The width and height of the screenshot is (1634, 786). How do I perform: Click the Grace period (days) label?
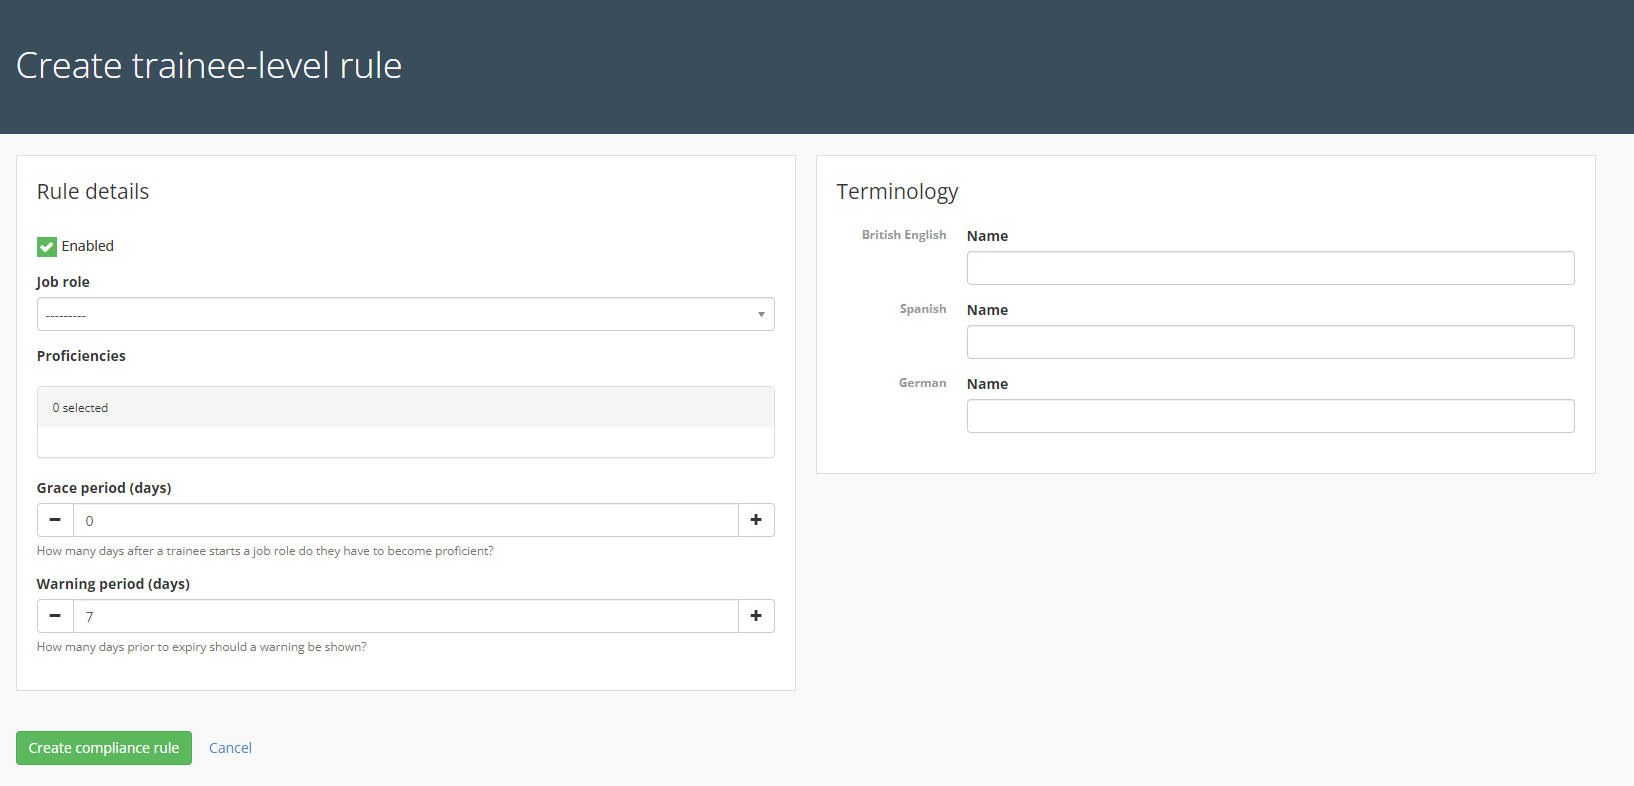pyautogui.click(x=104, y=488)
